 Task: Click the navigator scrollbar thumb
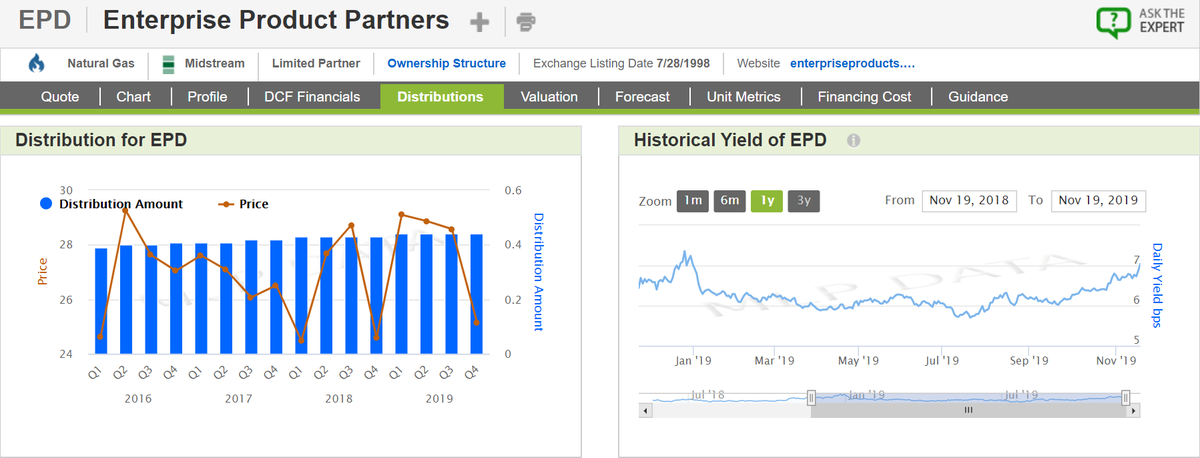pos(968,411)
